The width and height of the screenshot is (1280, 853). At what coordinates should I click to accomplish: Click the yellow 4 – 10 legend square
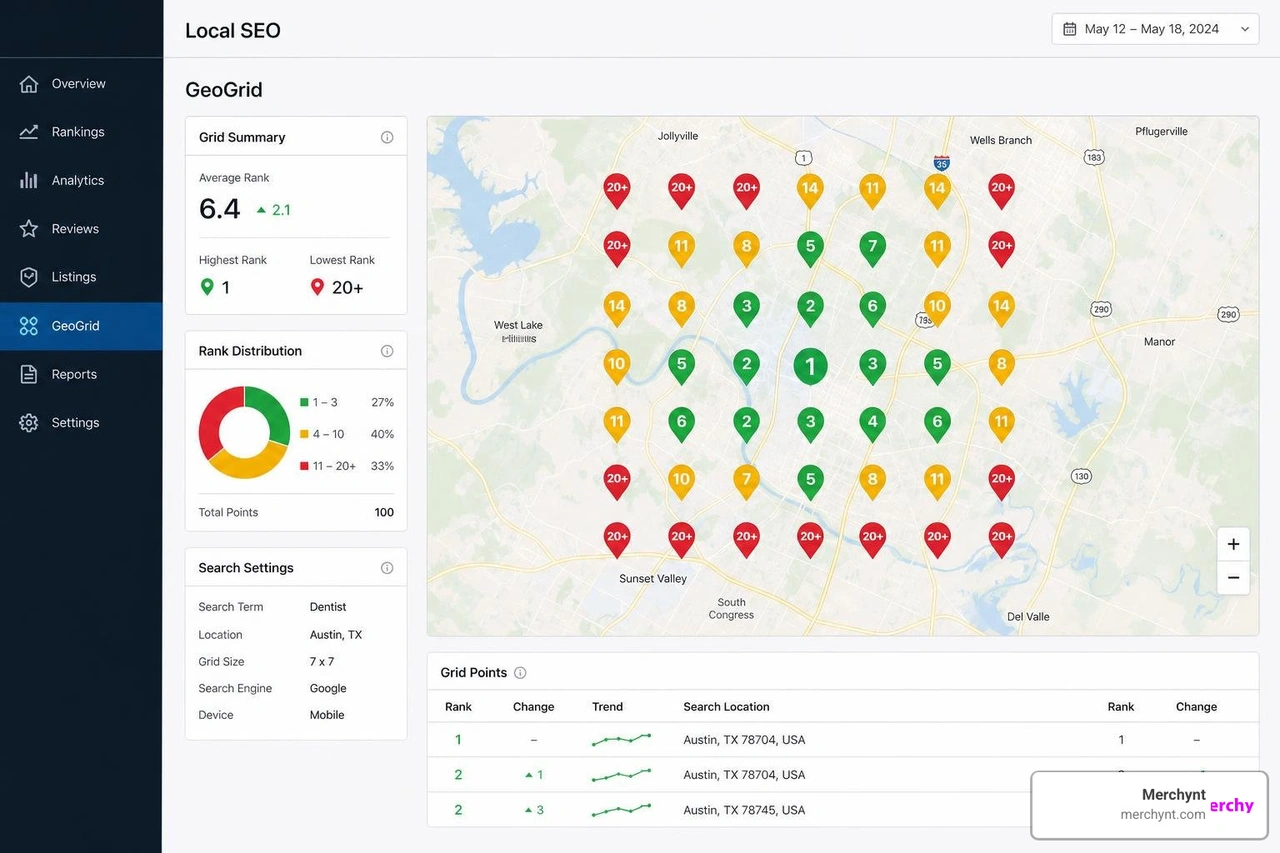tap(304, 434)
